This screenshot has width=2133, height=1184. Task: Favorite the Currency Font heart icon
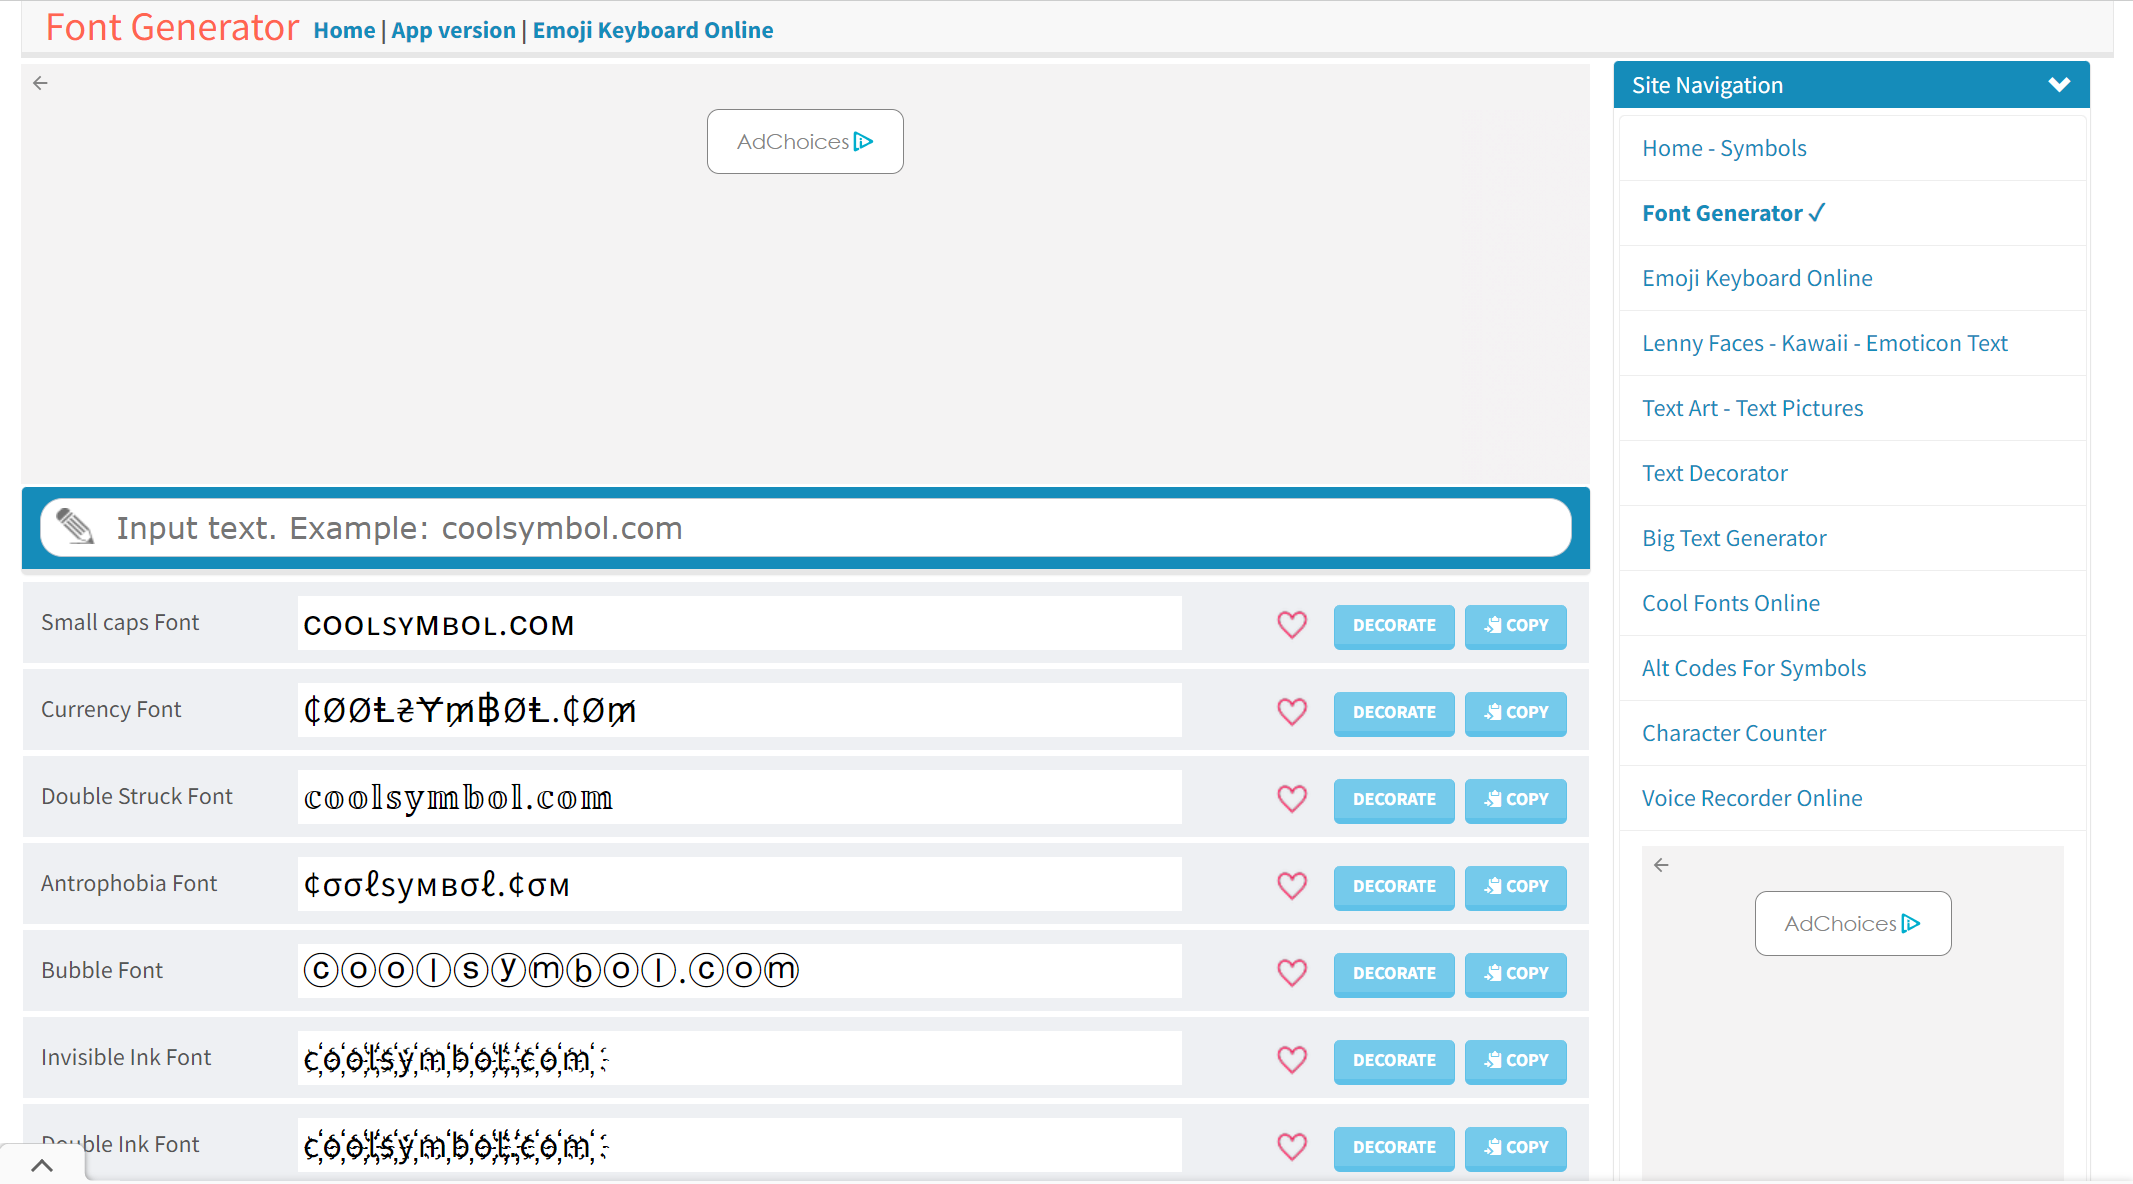pos(1292,712)
